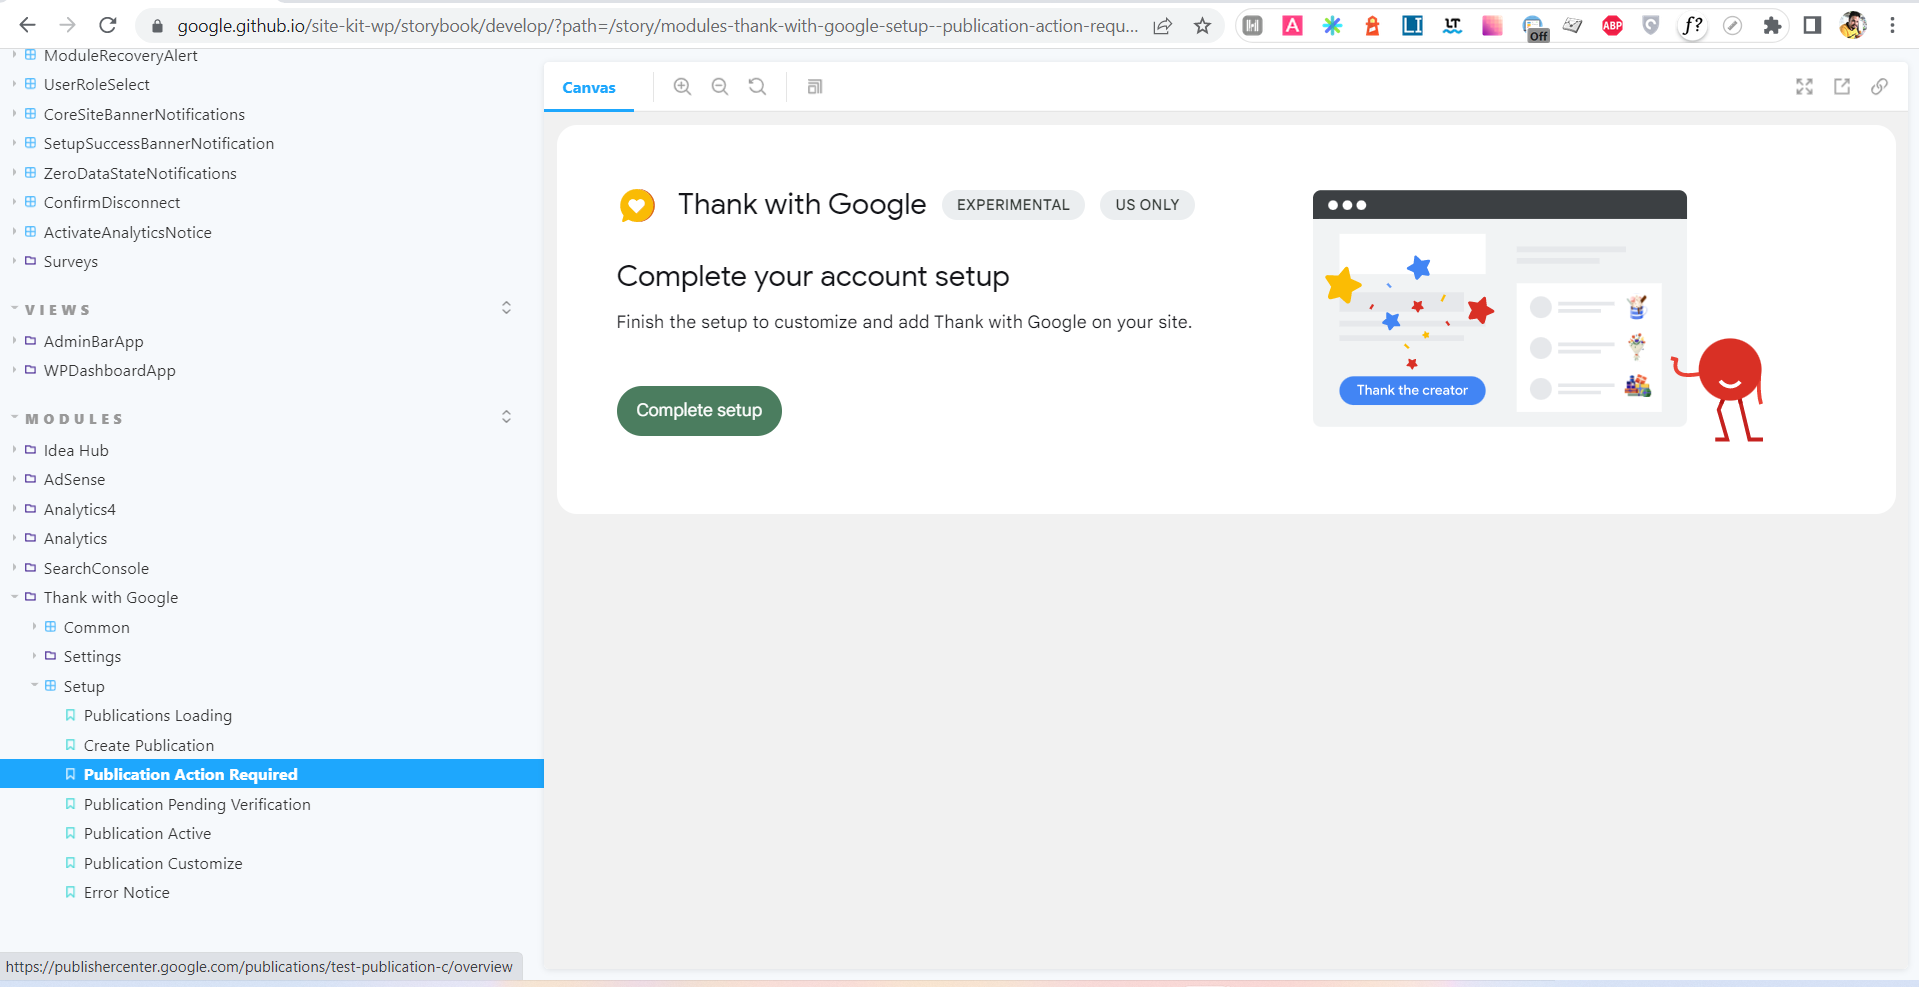Click the fonts f? extension icon
Screen dimensions: 1919x987
tap(1692, 26)
